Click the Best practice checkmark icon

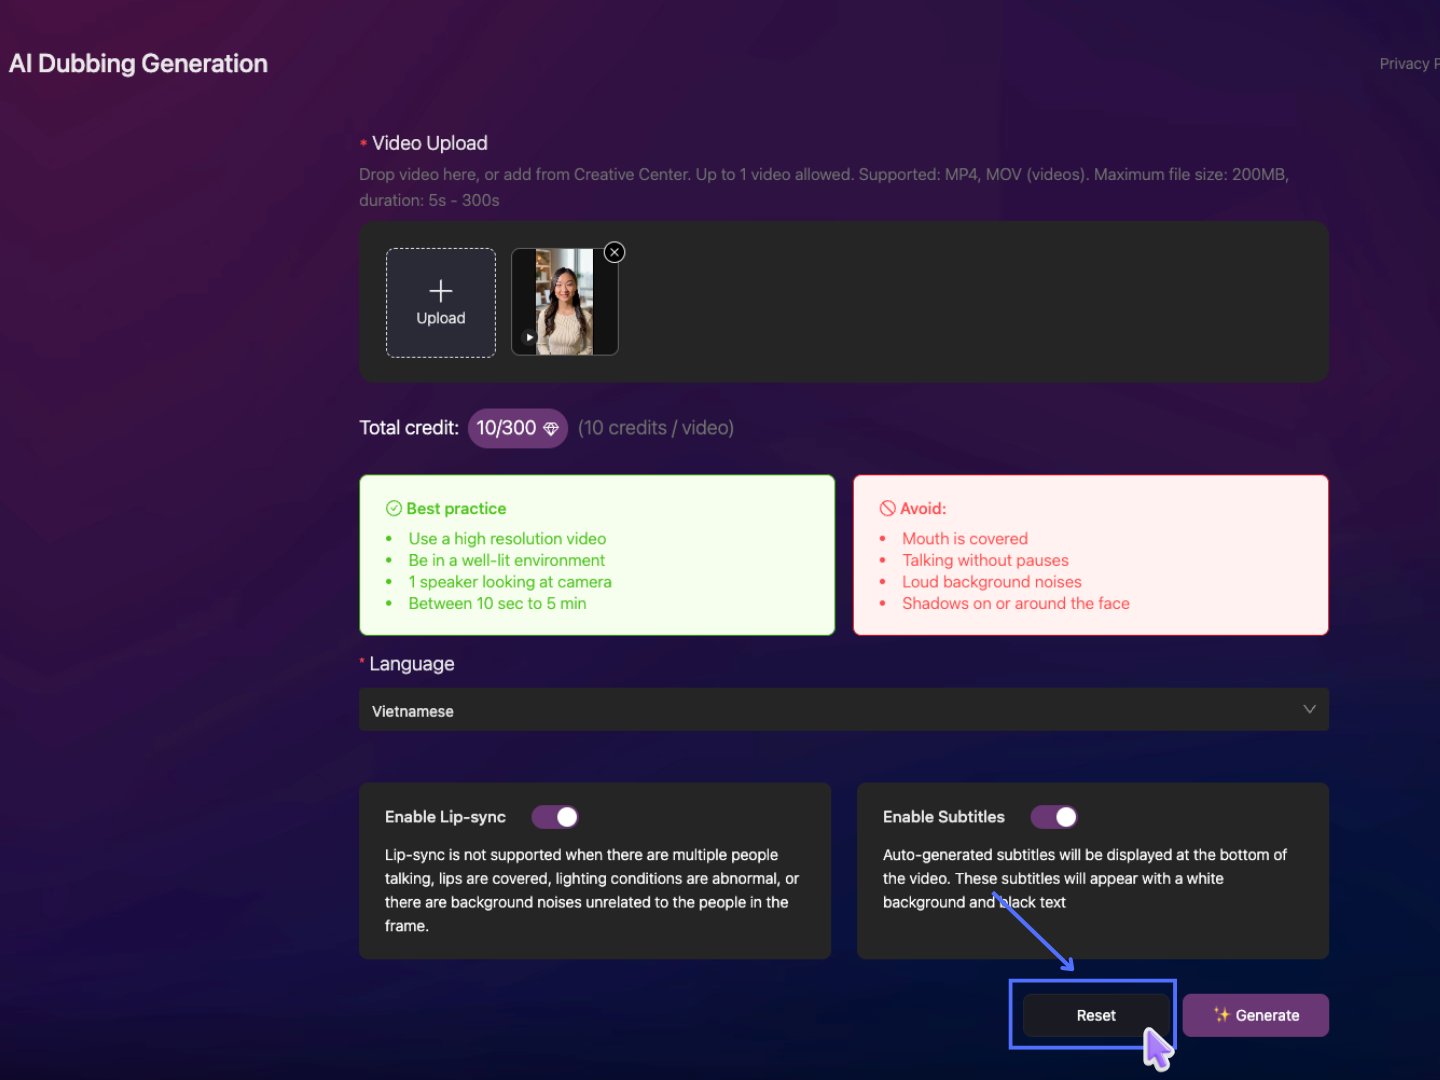[394, 508]
